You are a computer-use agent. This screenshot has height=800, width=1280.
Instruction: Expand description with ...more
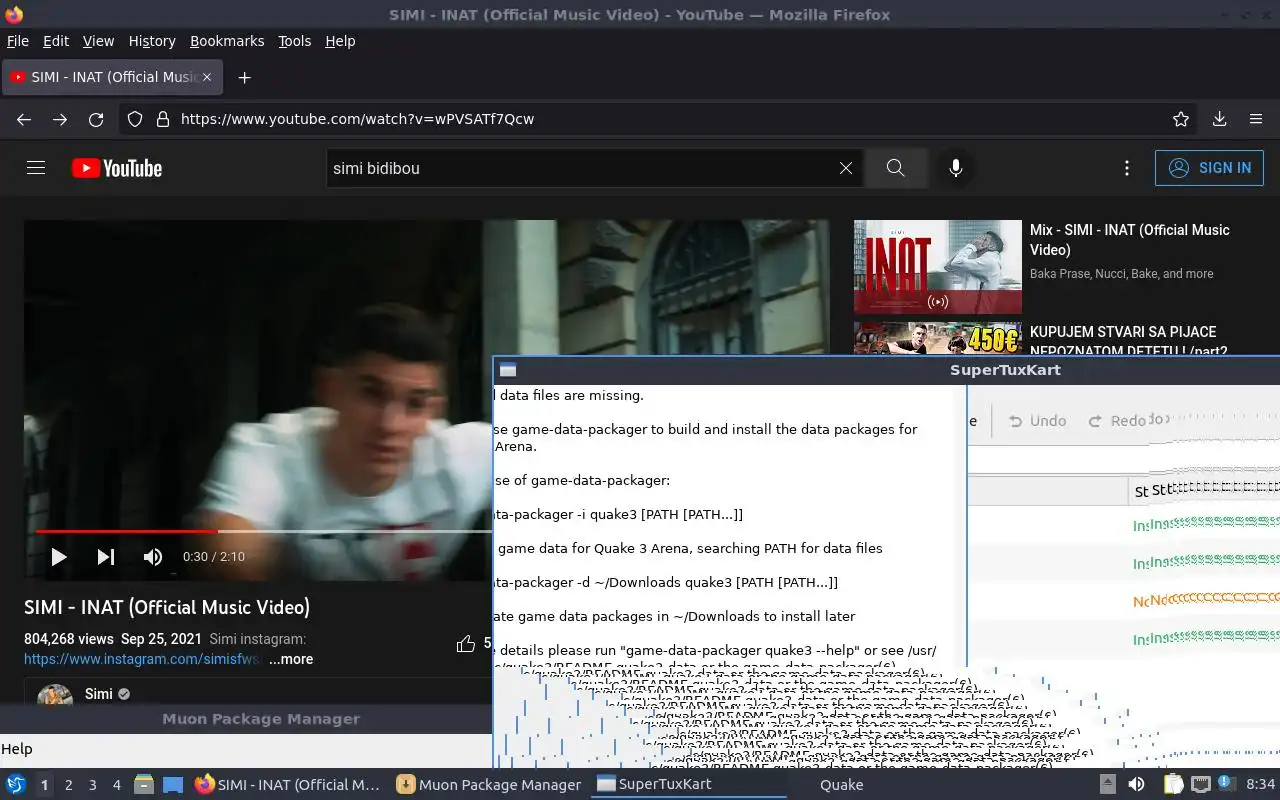(291, 659)
